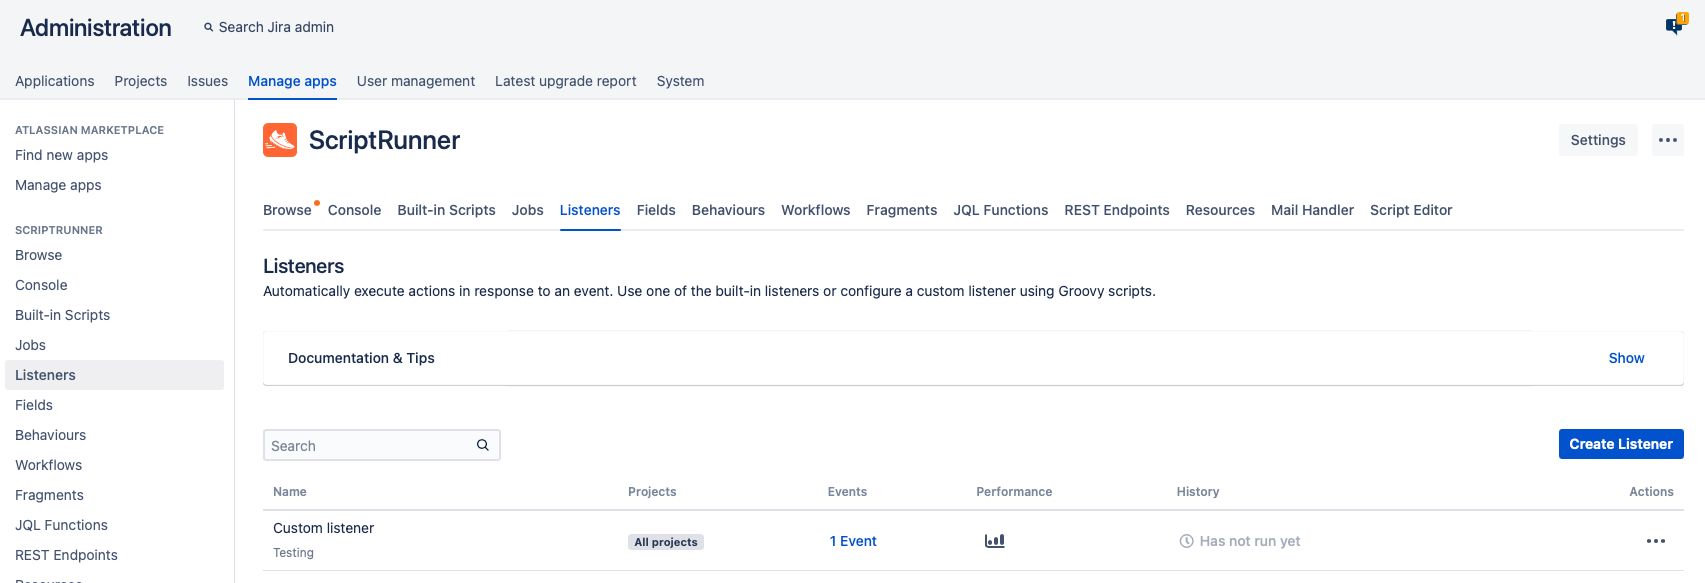1705x583 pixels.
Task: Select Fragments in the sidebar
Action: [x=50, y=495]
